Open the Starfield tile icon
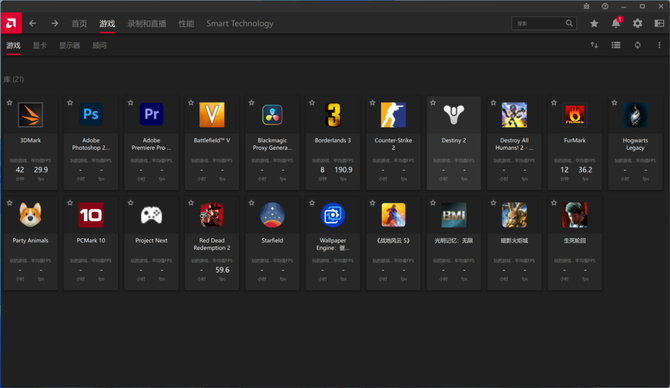 (272, 215)
